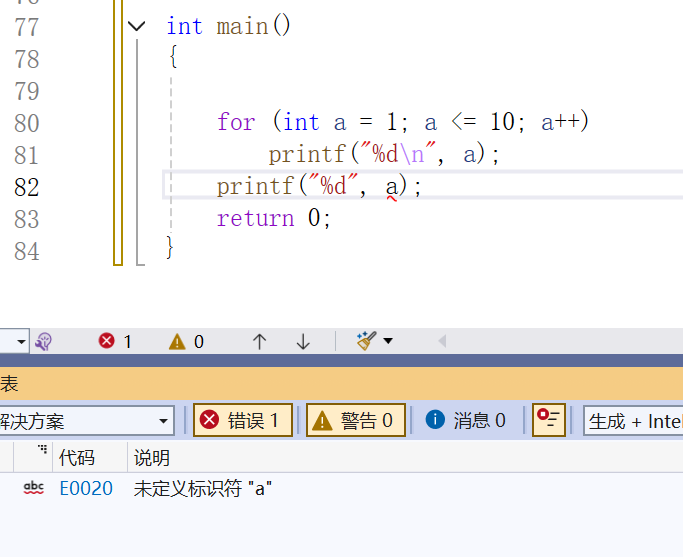The image size is (683, 557).
Task: Open the IntelliSense lightbulb screwdriver icon
Action: point(44,341)
